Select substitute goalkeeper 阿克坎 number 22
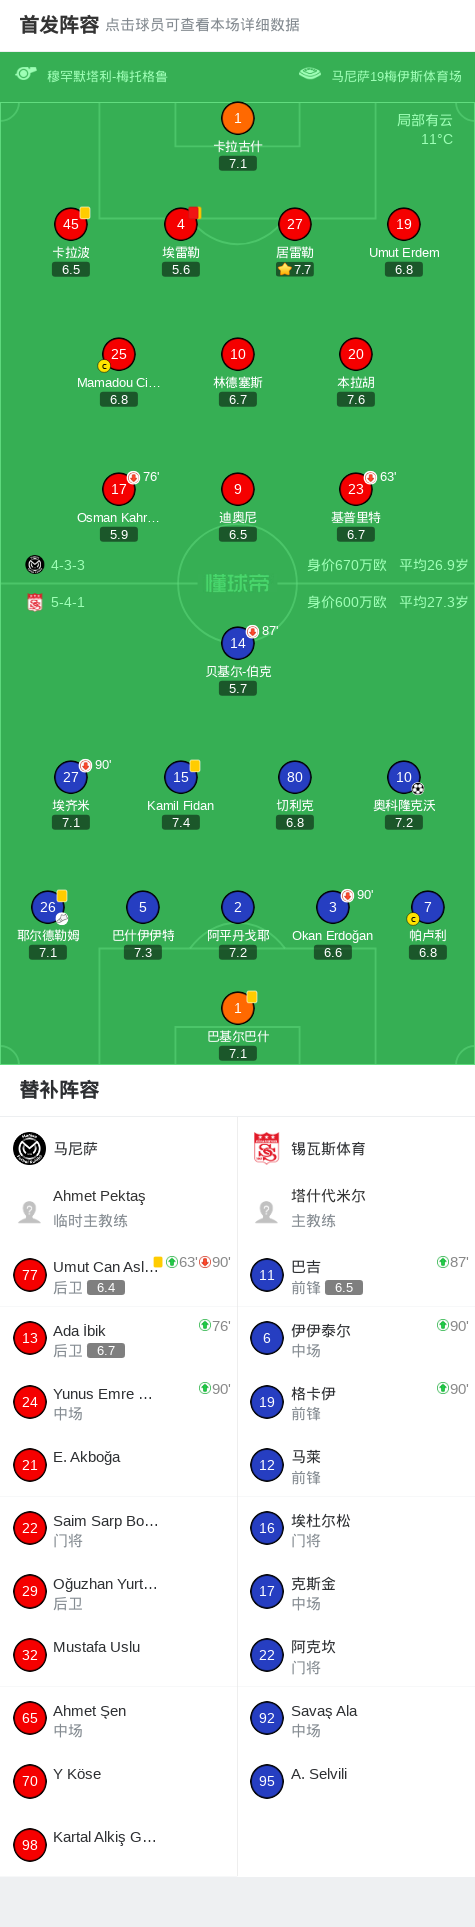Viewport: 475px width, 1927px height. [x=267, y=1655]
